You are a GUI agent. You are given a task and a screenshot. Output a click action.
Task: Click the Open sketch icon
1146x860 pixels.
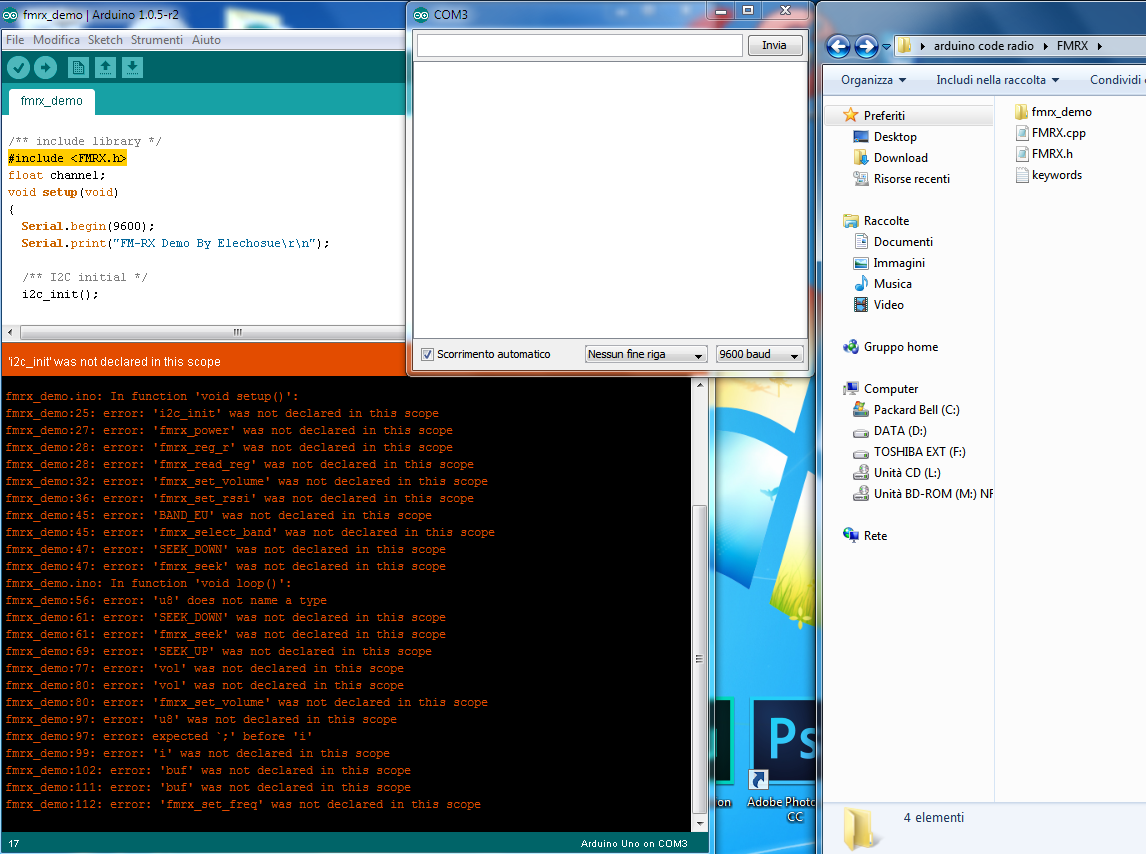[x=105, y=67]
